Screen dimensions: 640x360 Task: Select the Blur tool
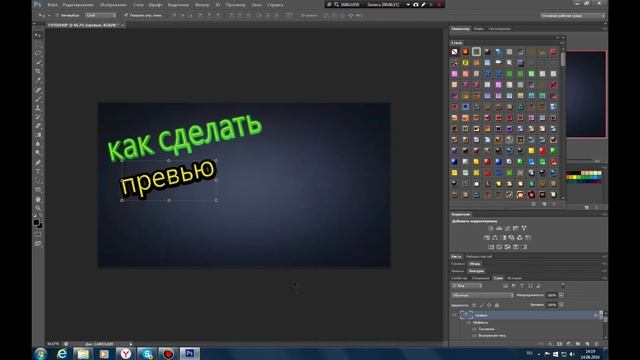[38, 144]
